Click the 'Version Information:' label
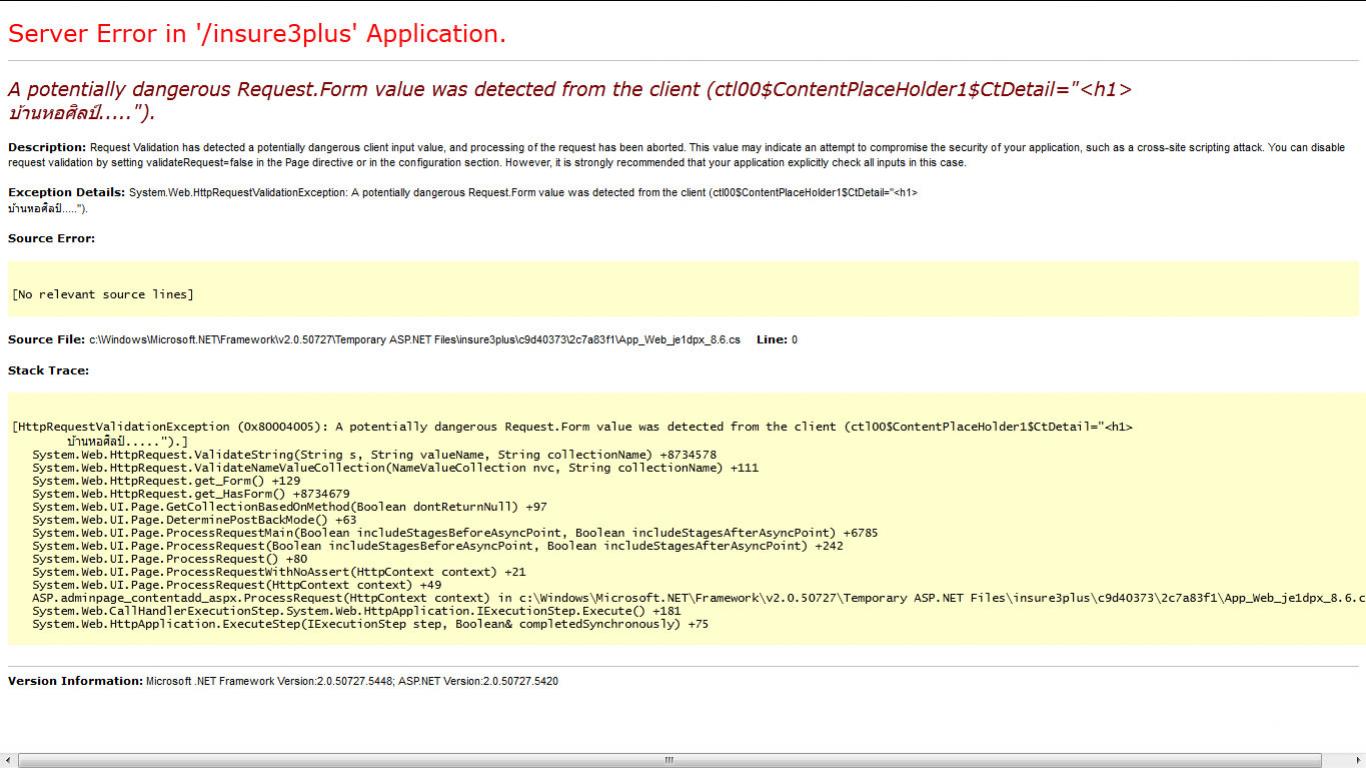 click(75, 681)
